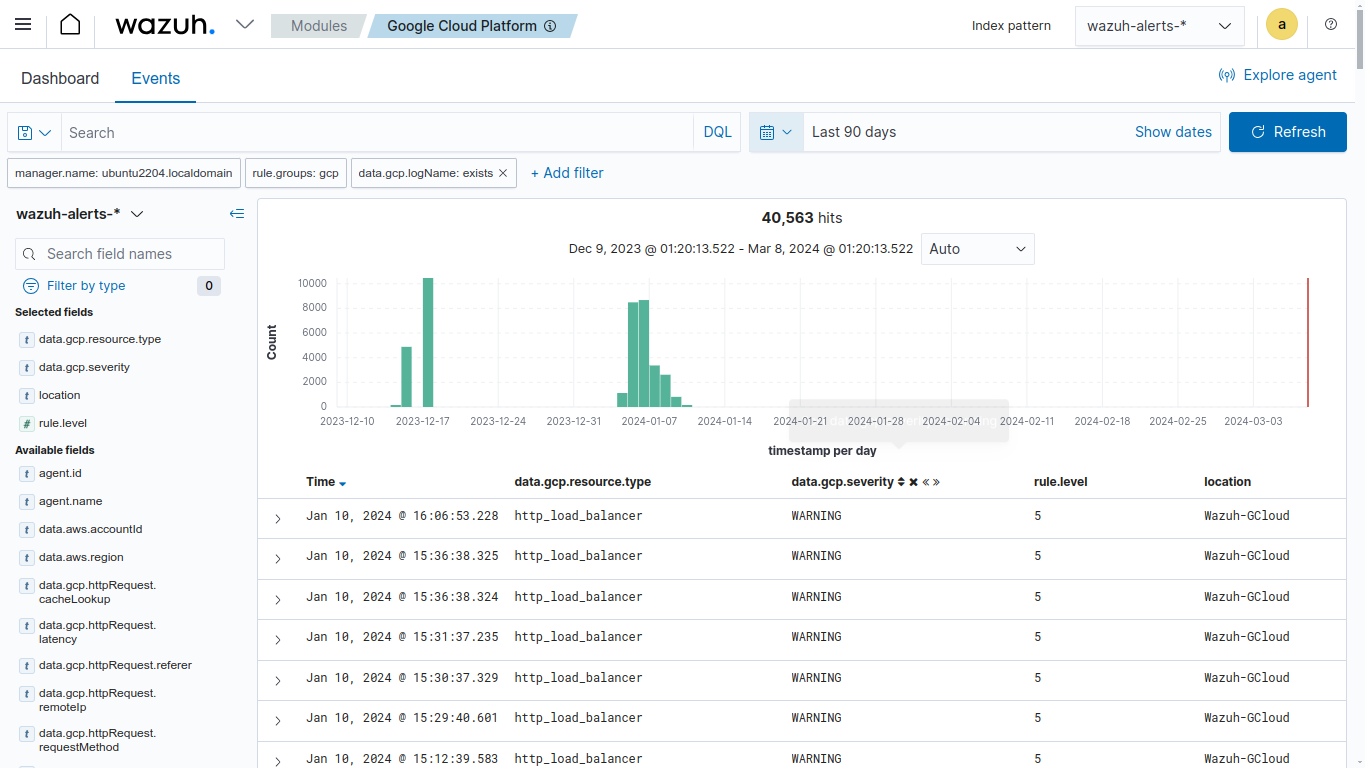Open Modules breadcrumb
The image size is (1365, 768).
click(x=318, y=26)
